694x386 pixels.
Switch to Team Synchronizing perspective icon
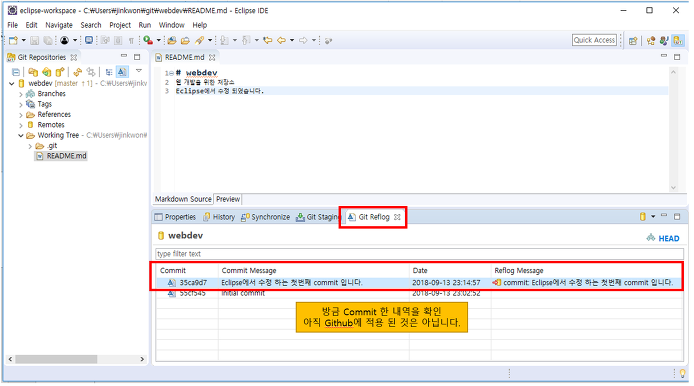coord(651,40)
